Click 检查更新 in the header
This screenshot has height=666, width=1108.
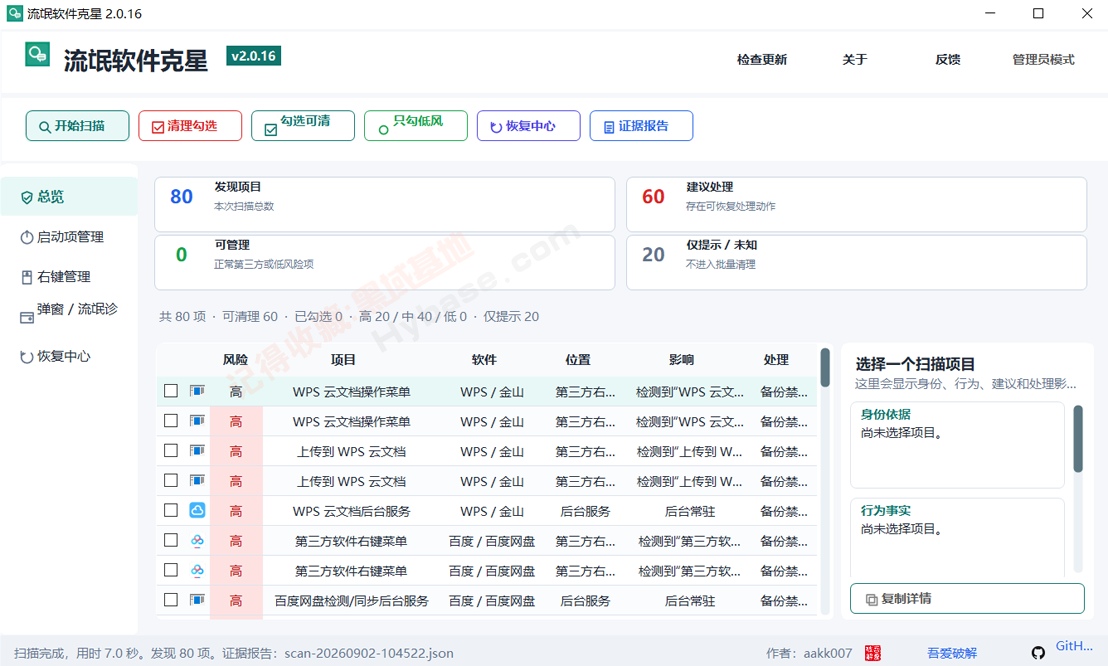(x=762, y=59)
